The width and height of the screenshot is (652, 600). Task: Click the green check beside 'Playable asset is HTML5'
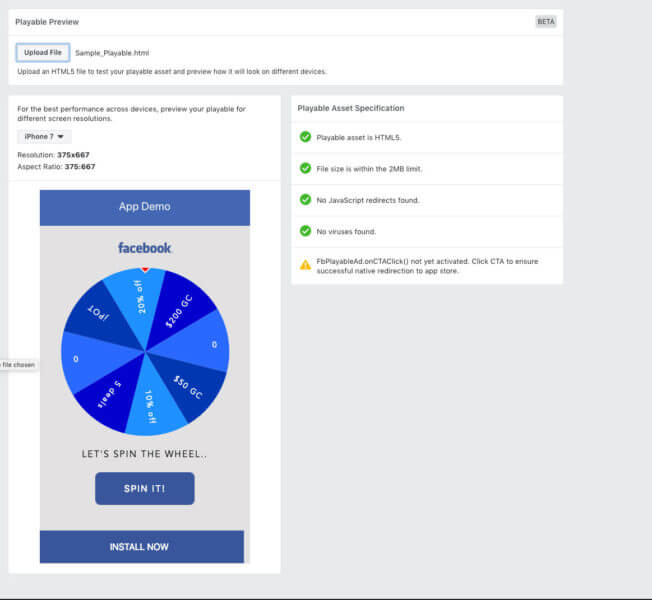(x=305, y=137)
